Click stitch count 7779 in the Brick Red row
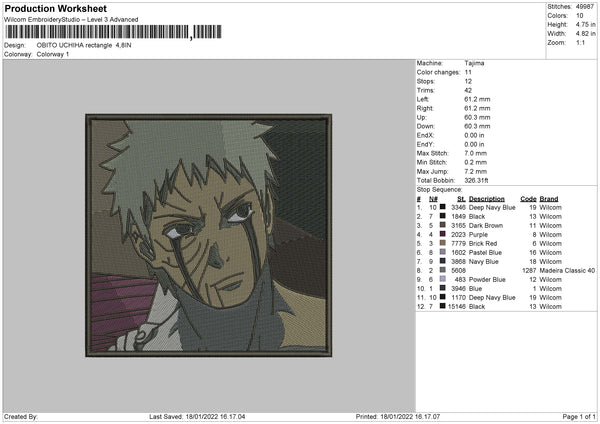Screen dimensions: 600x424 [x=458, y=243]
